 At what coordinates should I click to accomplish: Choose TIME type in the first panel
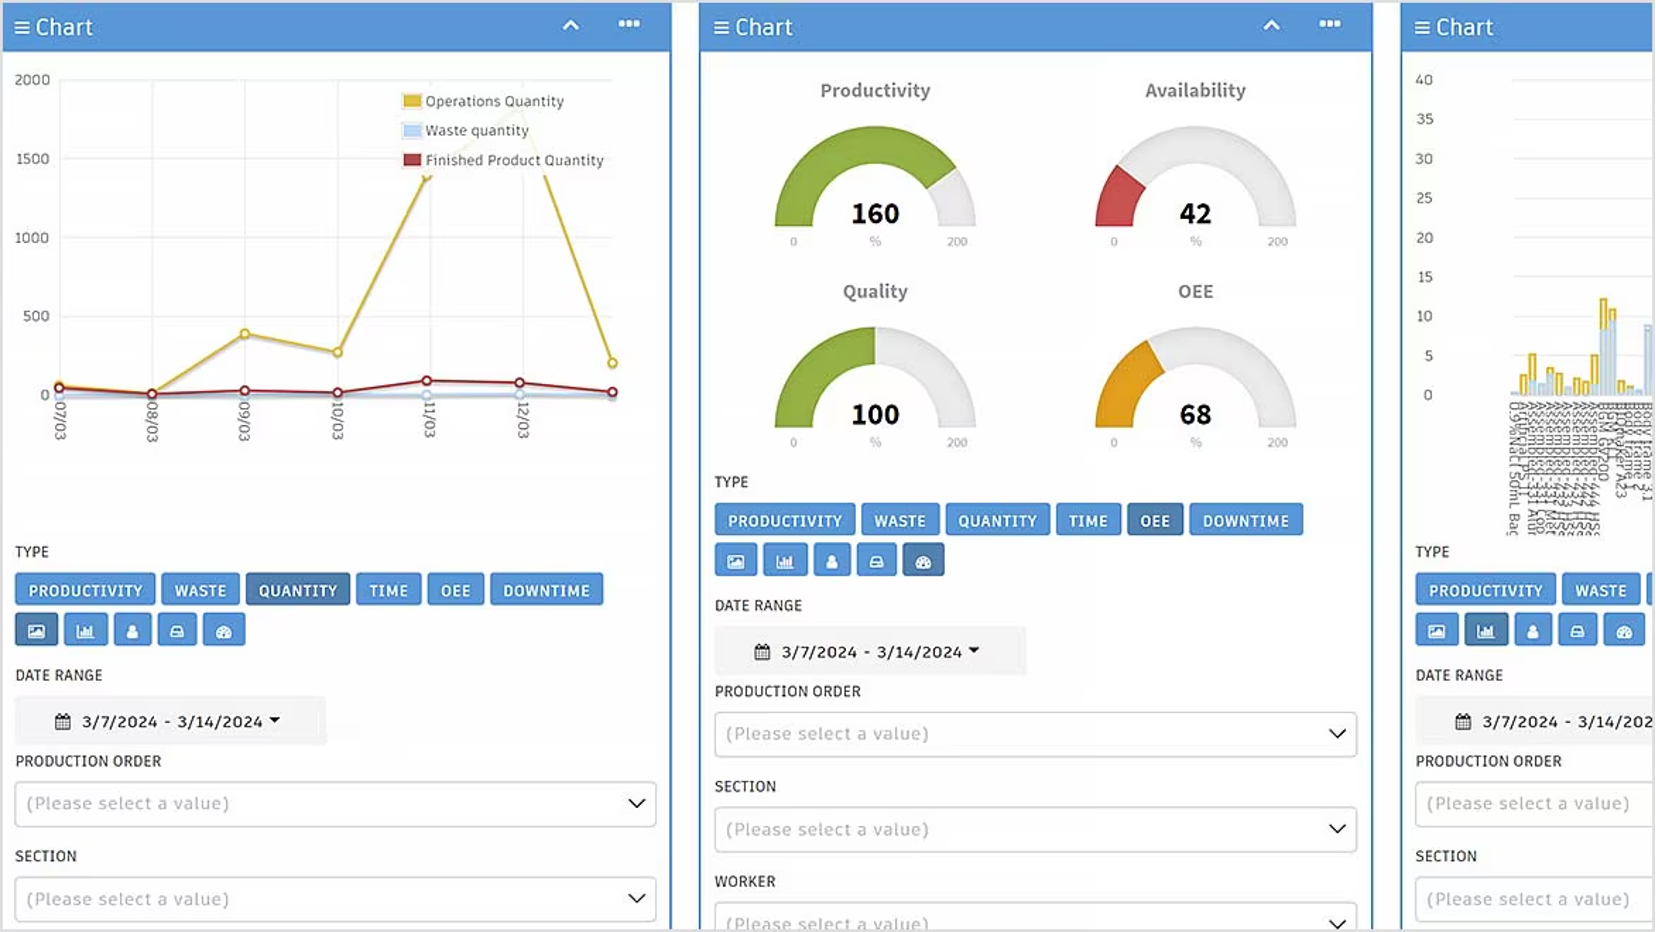point(389,590)
